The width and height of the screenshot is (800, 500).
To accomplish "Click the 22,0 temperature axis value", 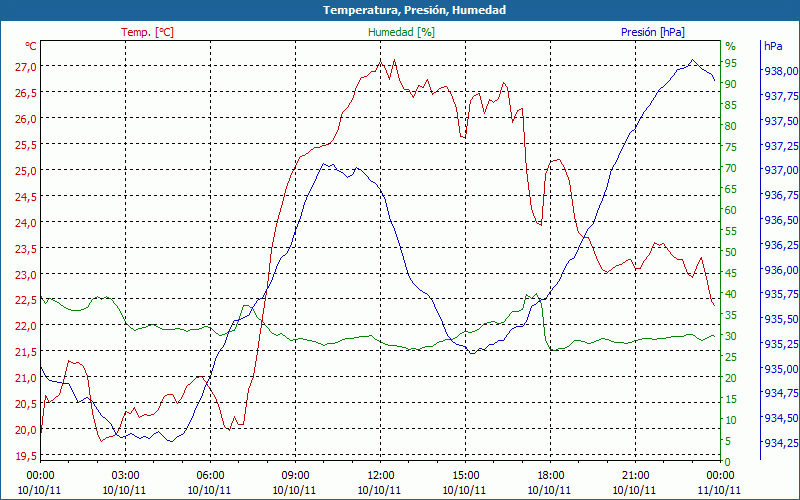I will (26, 326).
